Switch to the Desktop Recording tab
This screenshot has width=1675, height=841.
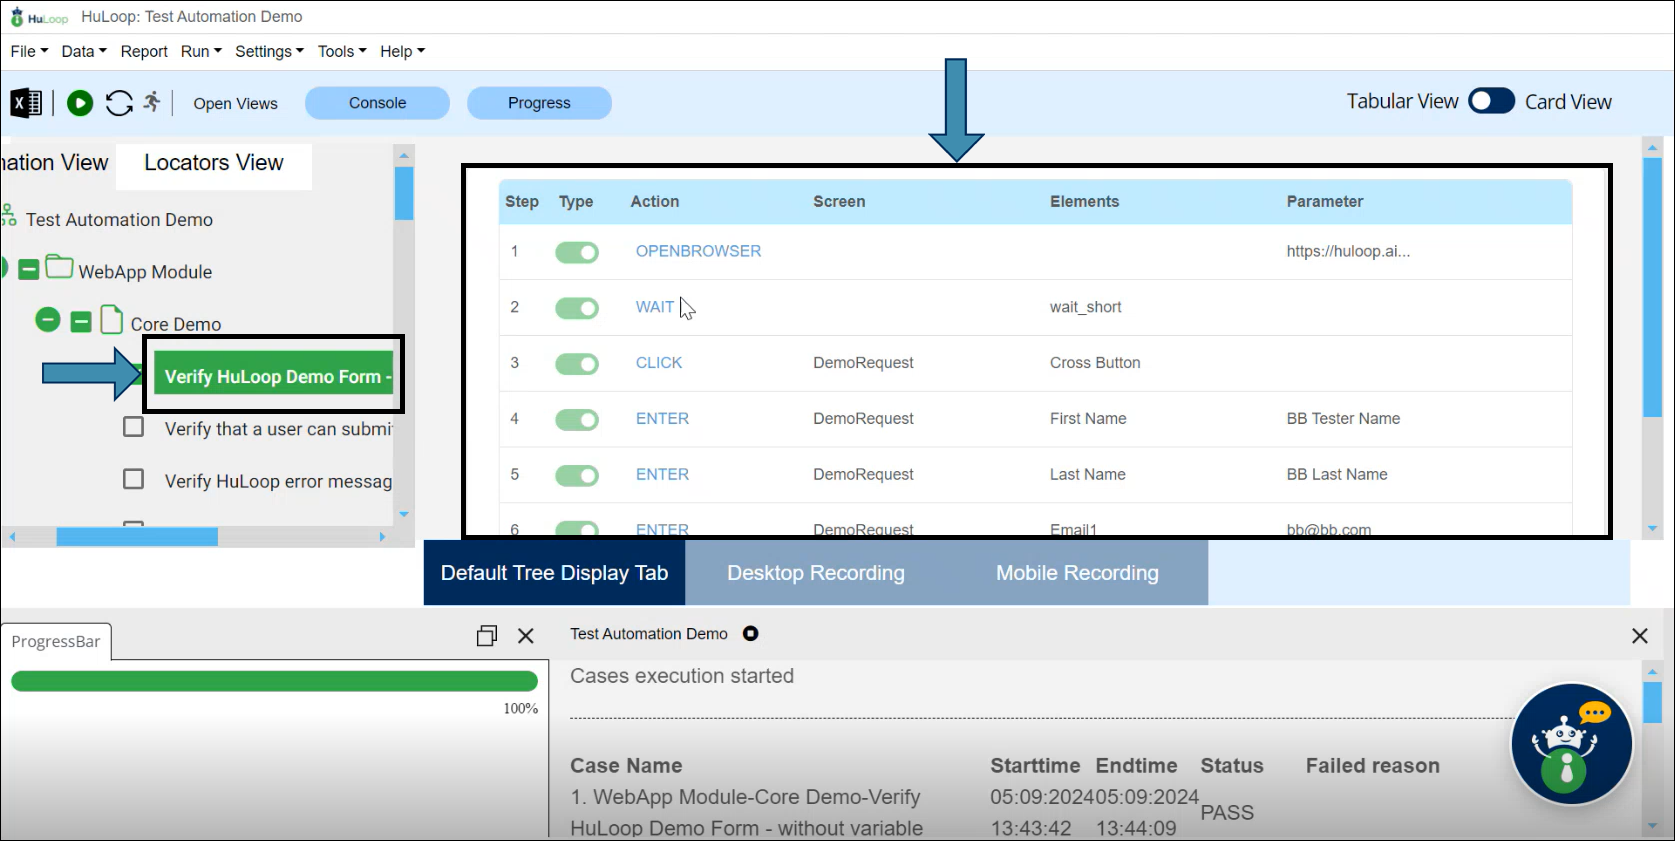point(815,573)
